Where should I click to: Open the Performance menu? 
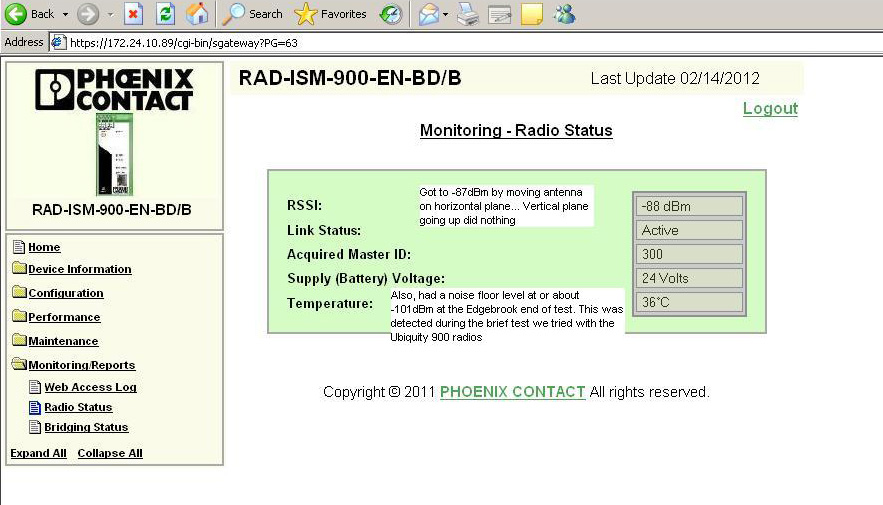64,318
